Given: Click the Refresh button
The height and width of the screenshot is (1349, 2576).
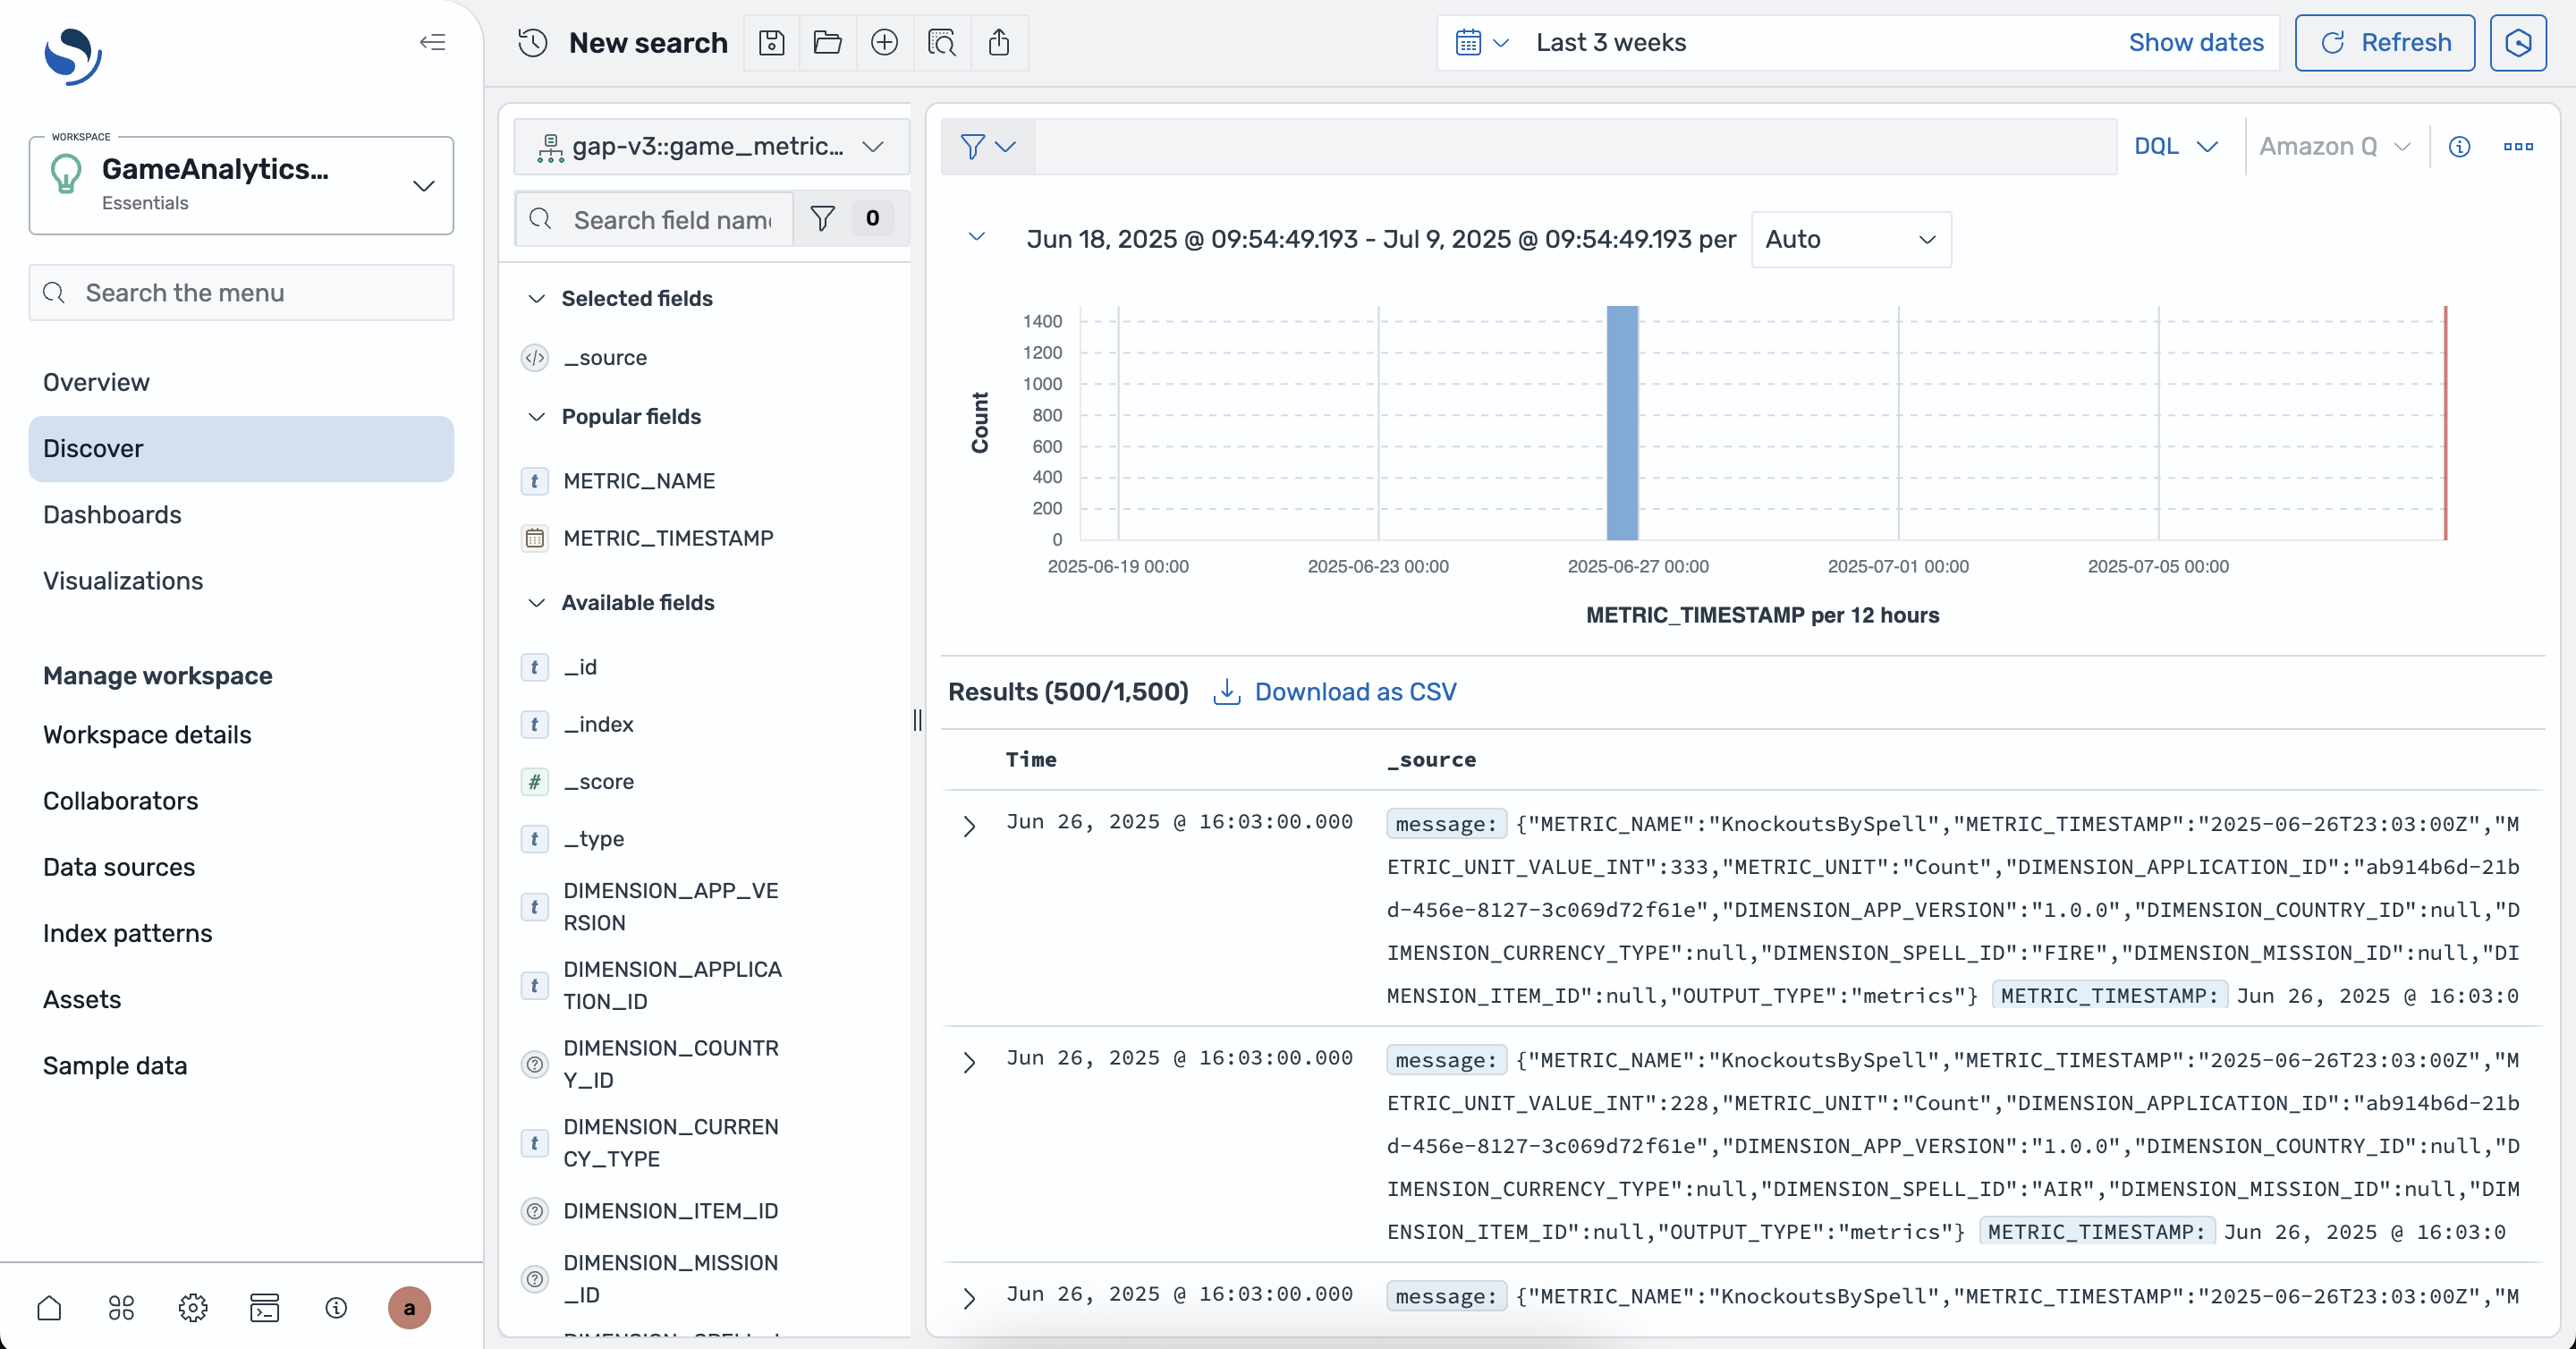Looking at the screenshot, I should coord(2384,42).
